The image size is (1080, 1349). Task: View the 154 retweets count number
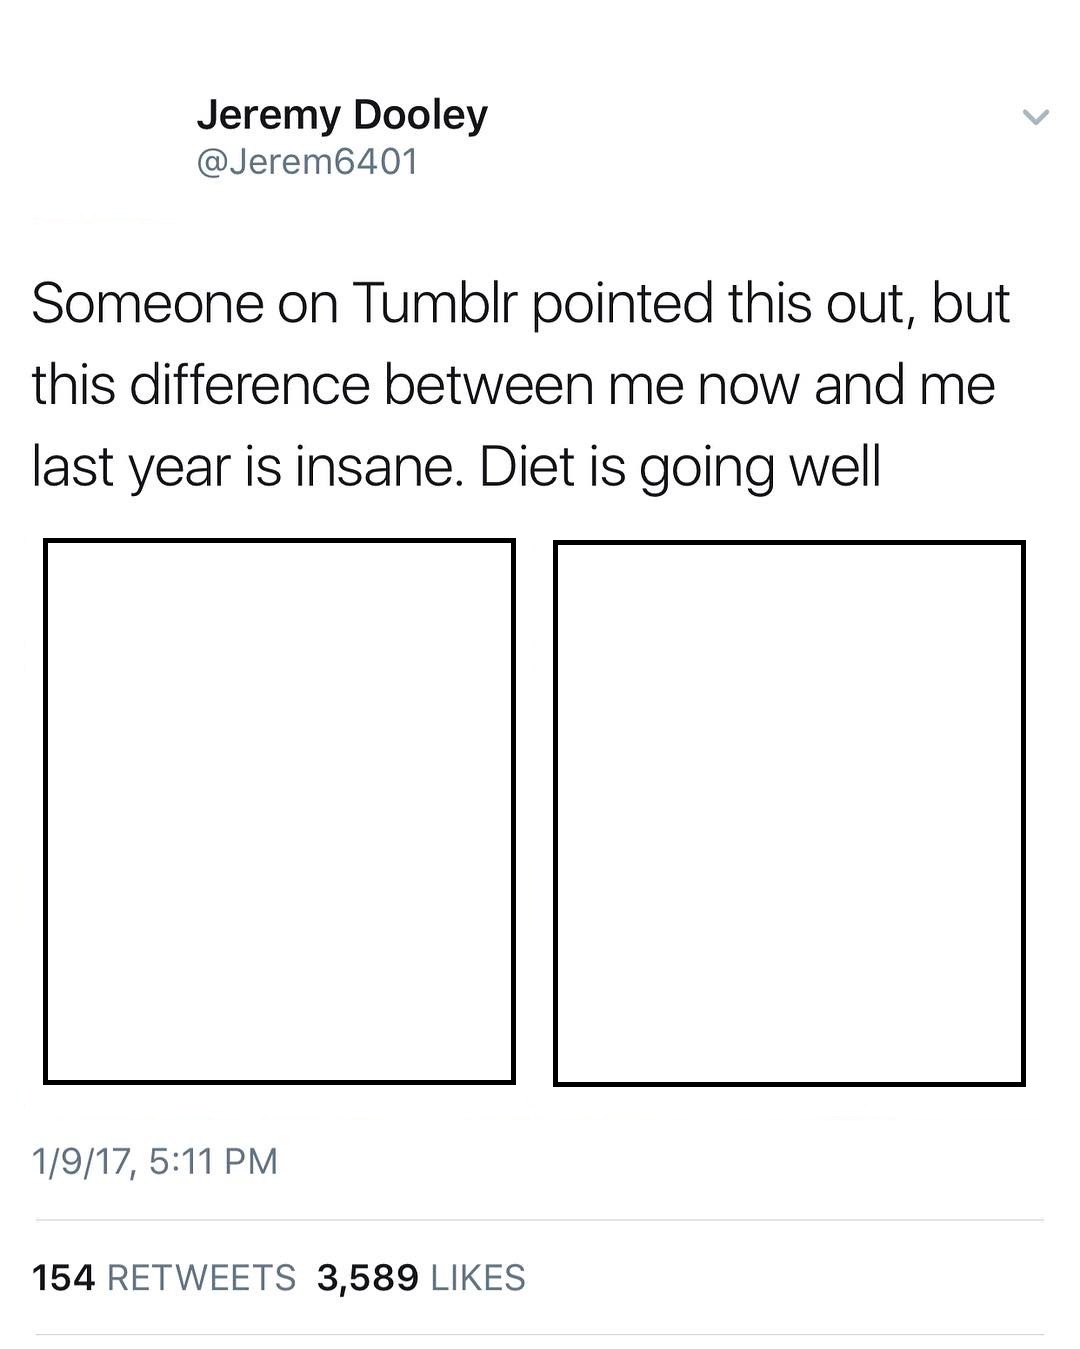pyautogui.click(x=63, y=1277)
